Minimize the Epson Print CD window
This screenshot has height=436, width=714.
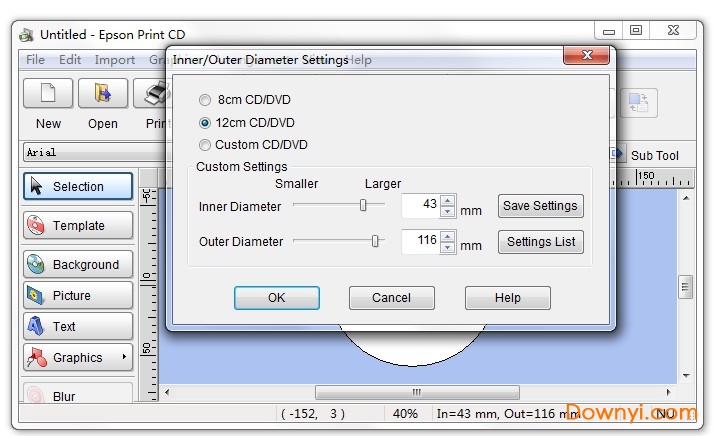pyautogui.click(x=609, y=31)
